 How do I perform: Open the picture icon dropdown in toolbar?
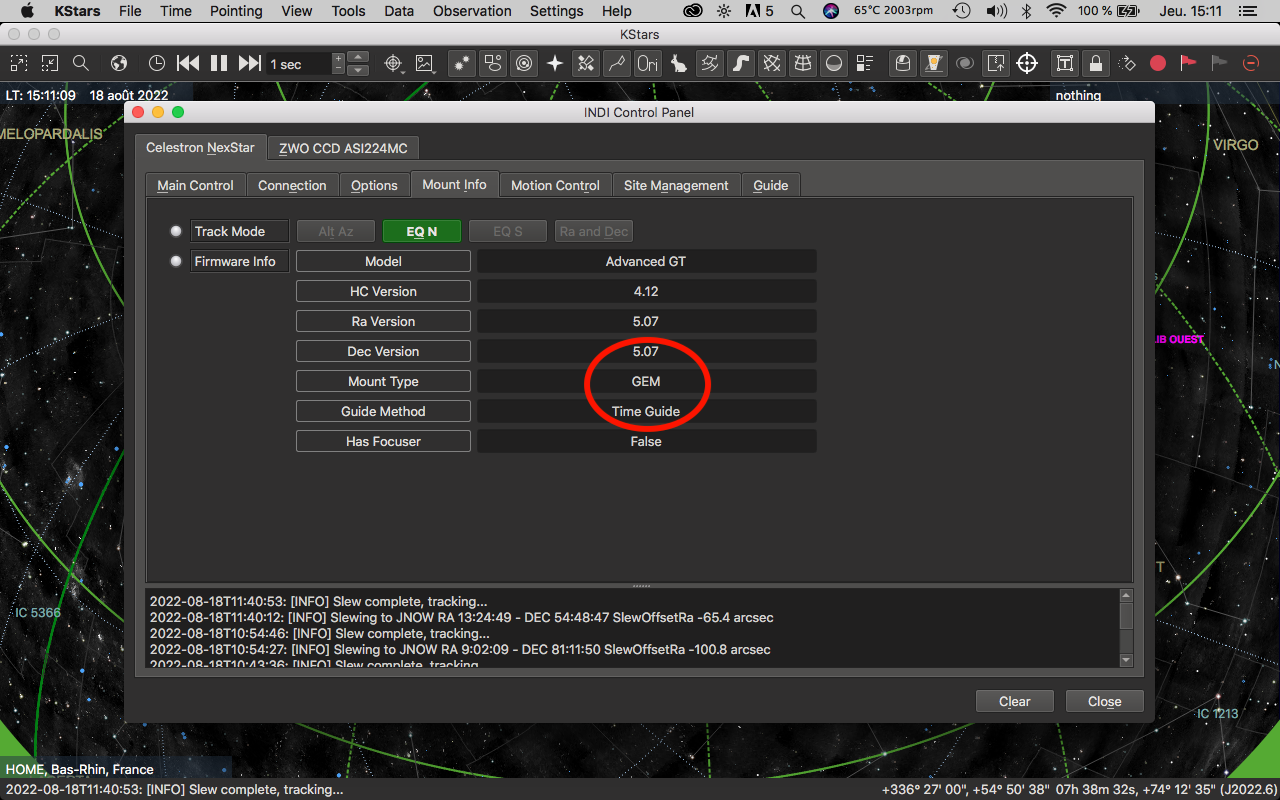point(426,63)
